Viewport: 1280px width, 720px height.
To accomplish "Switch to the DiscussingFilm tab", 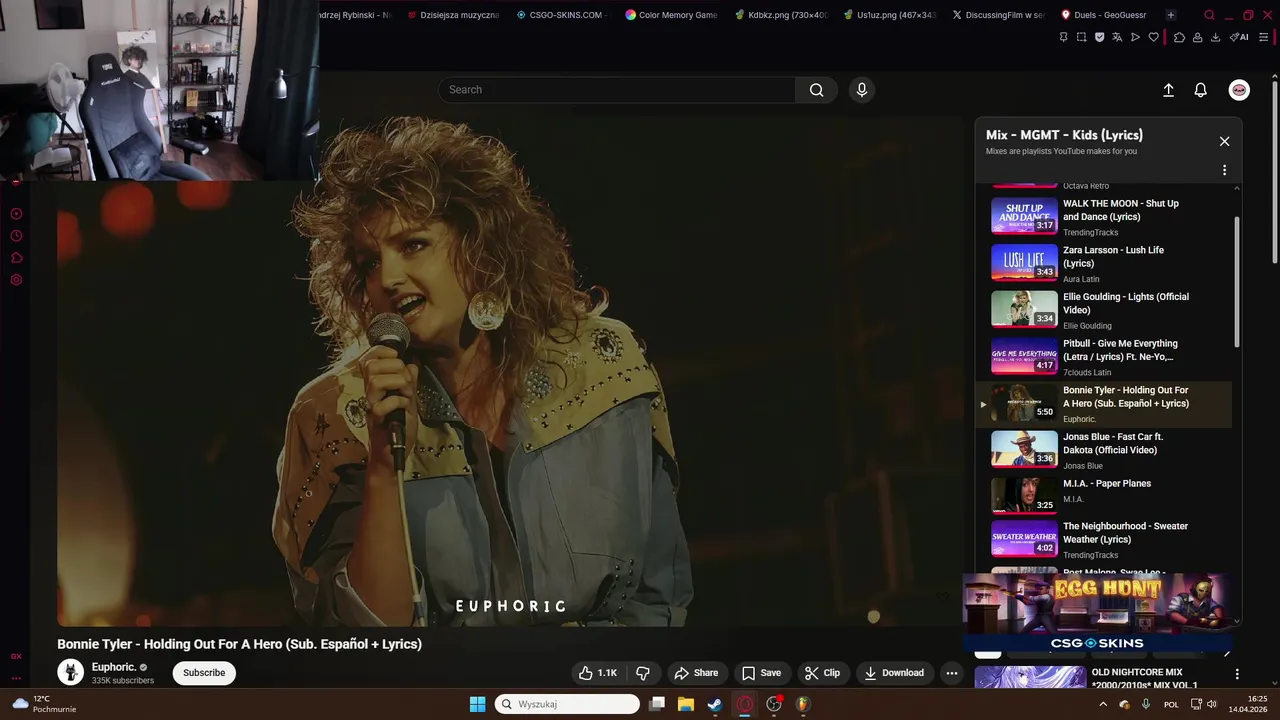I will 998,15.
